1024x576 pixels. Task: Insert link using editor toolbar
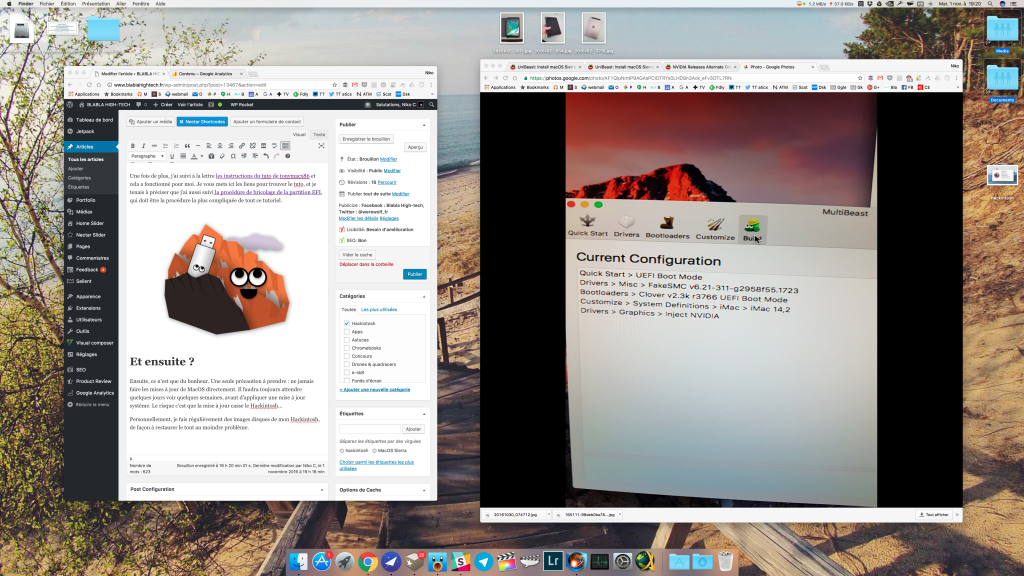click(x=242, y=146)
